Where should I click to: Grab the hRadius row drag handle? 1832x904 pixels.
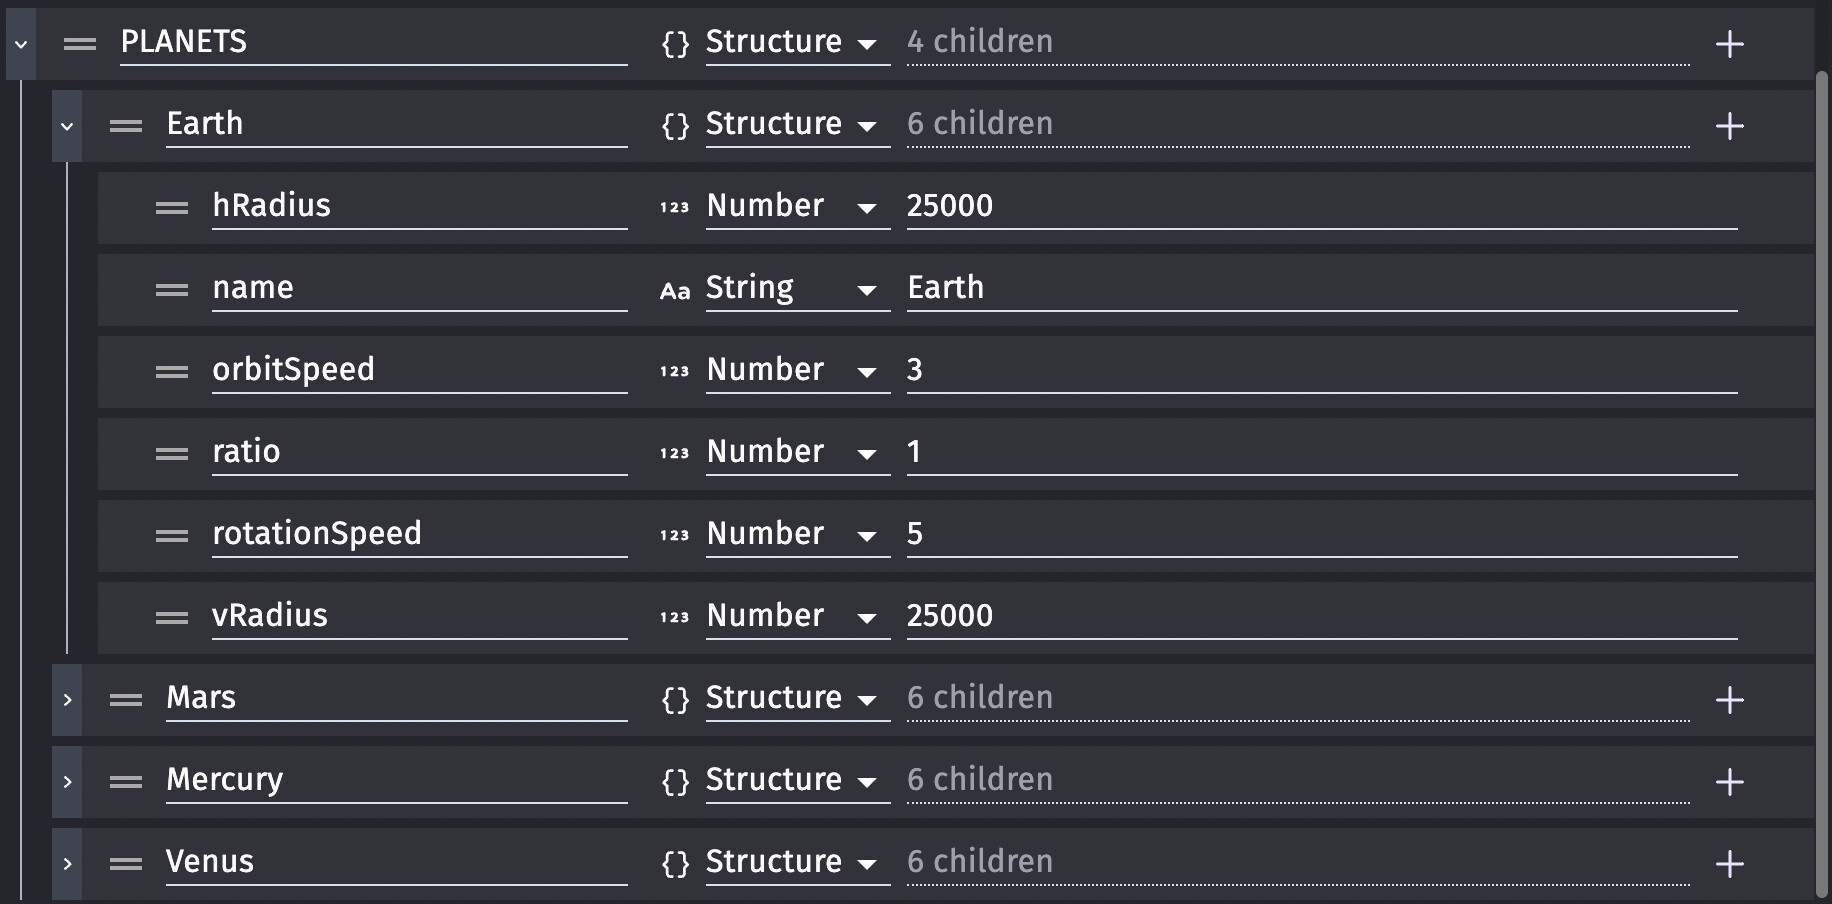(172, 208)
